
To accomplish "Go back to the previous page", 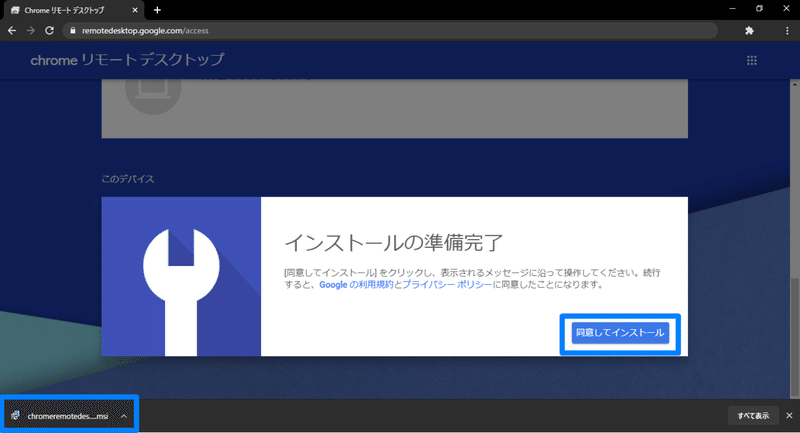I will tap(12, 31).
